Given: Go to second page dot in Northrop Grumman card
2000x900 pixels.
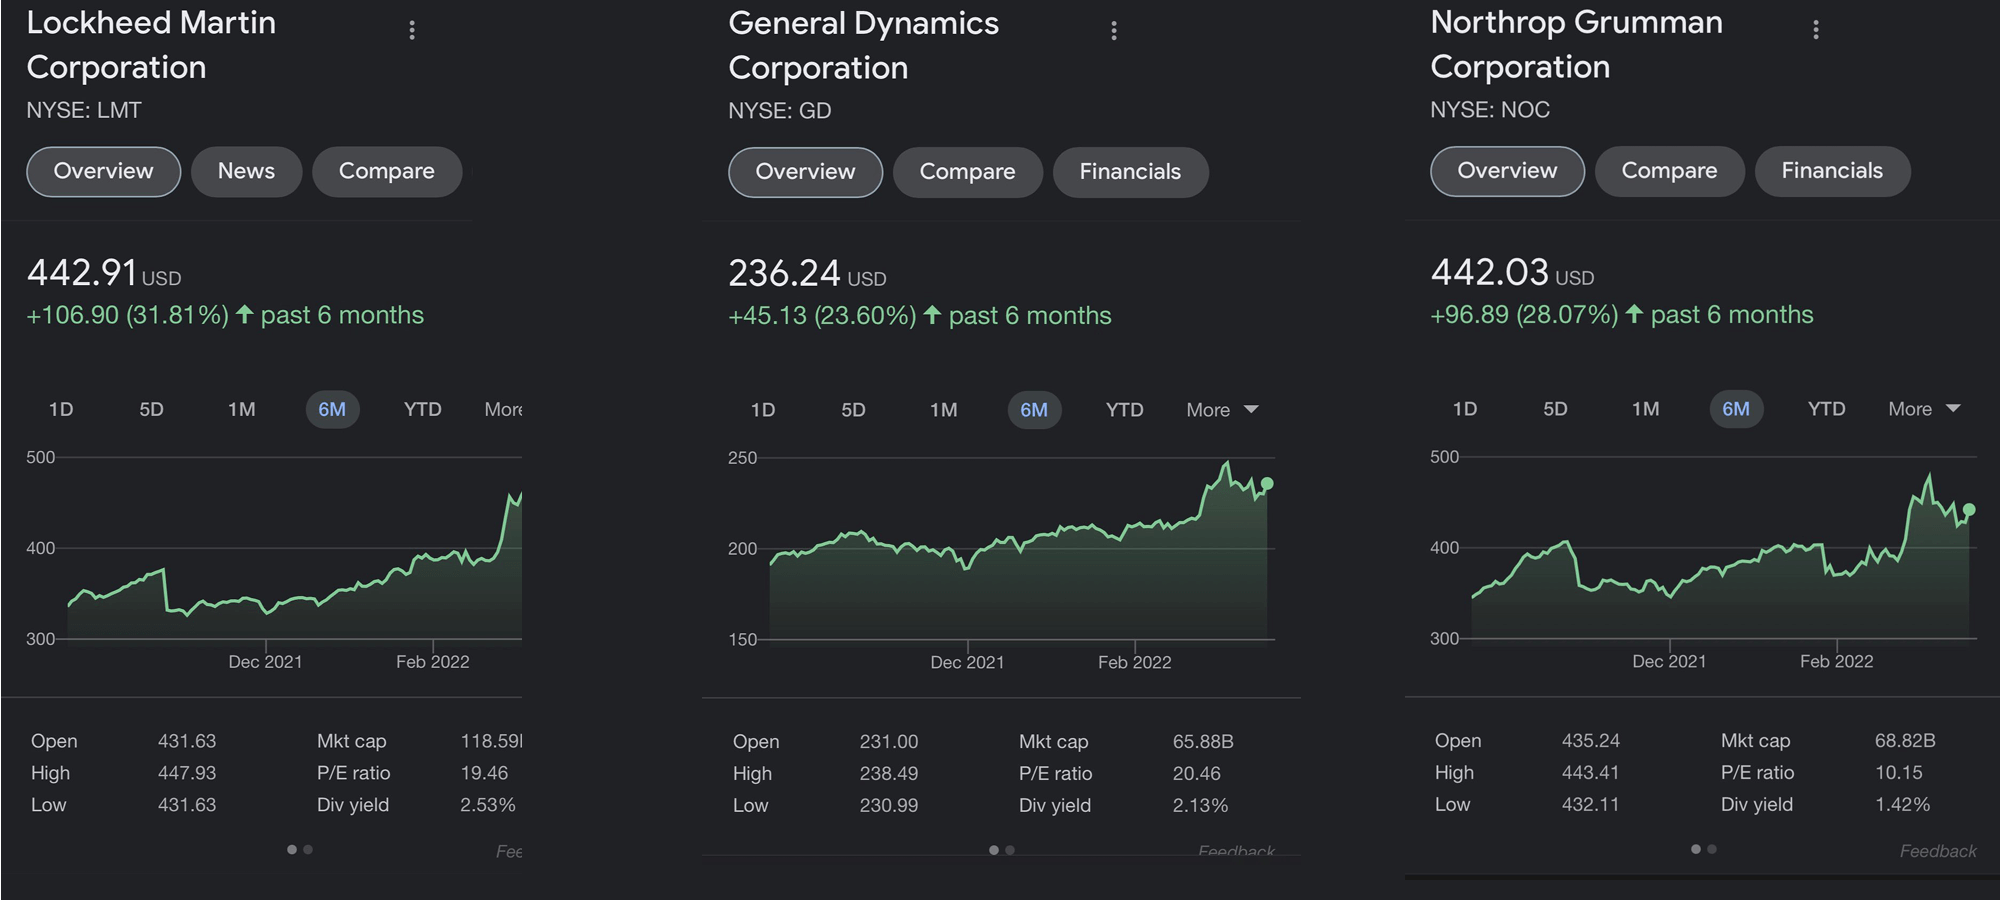Looking at the screenshot, I should (1712, 849).
